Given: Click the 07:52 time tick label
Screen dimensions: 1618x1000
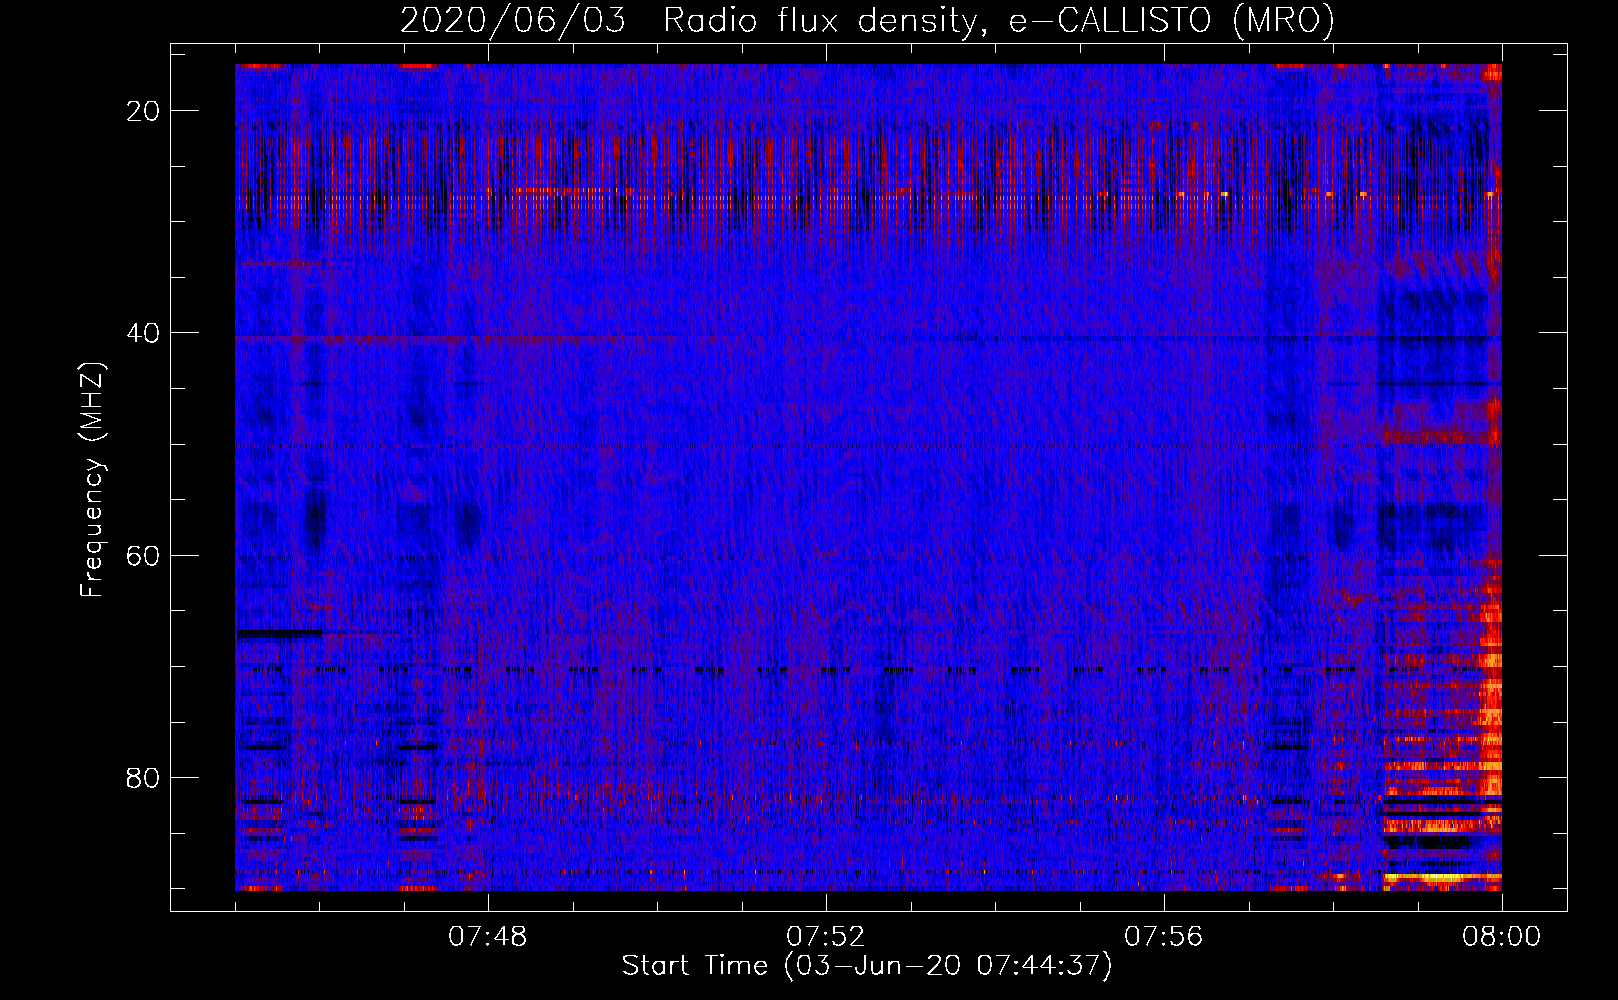Looking at the screenshot, I should pos(826,937).
